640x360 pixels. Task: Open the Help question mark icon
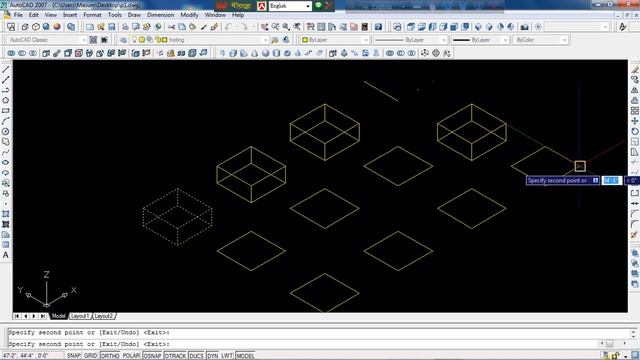tap(378, 27)
